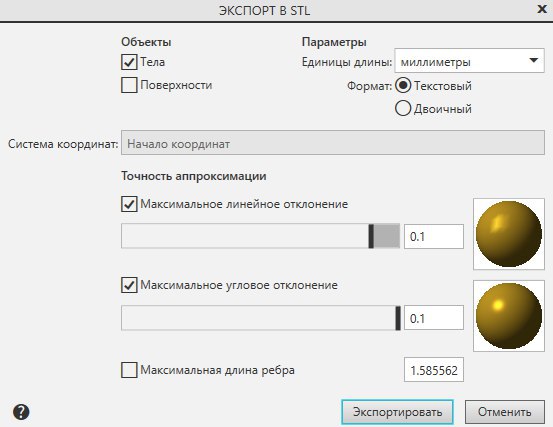Click the angular deviation sphere preview

tap(509, 316)
